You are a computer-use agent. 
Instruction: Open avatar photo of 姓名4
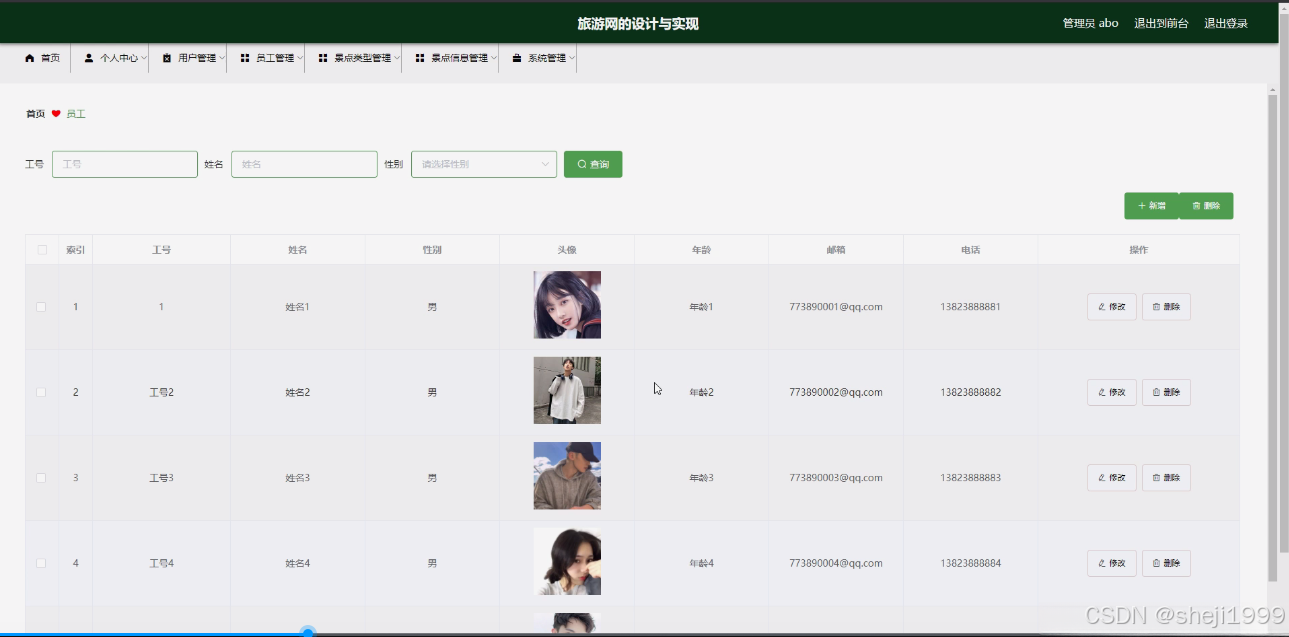(567, 561)
